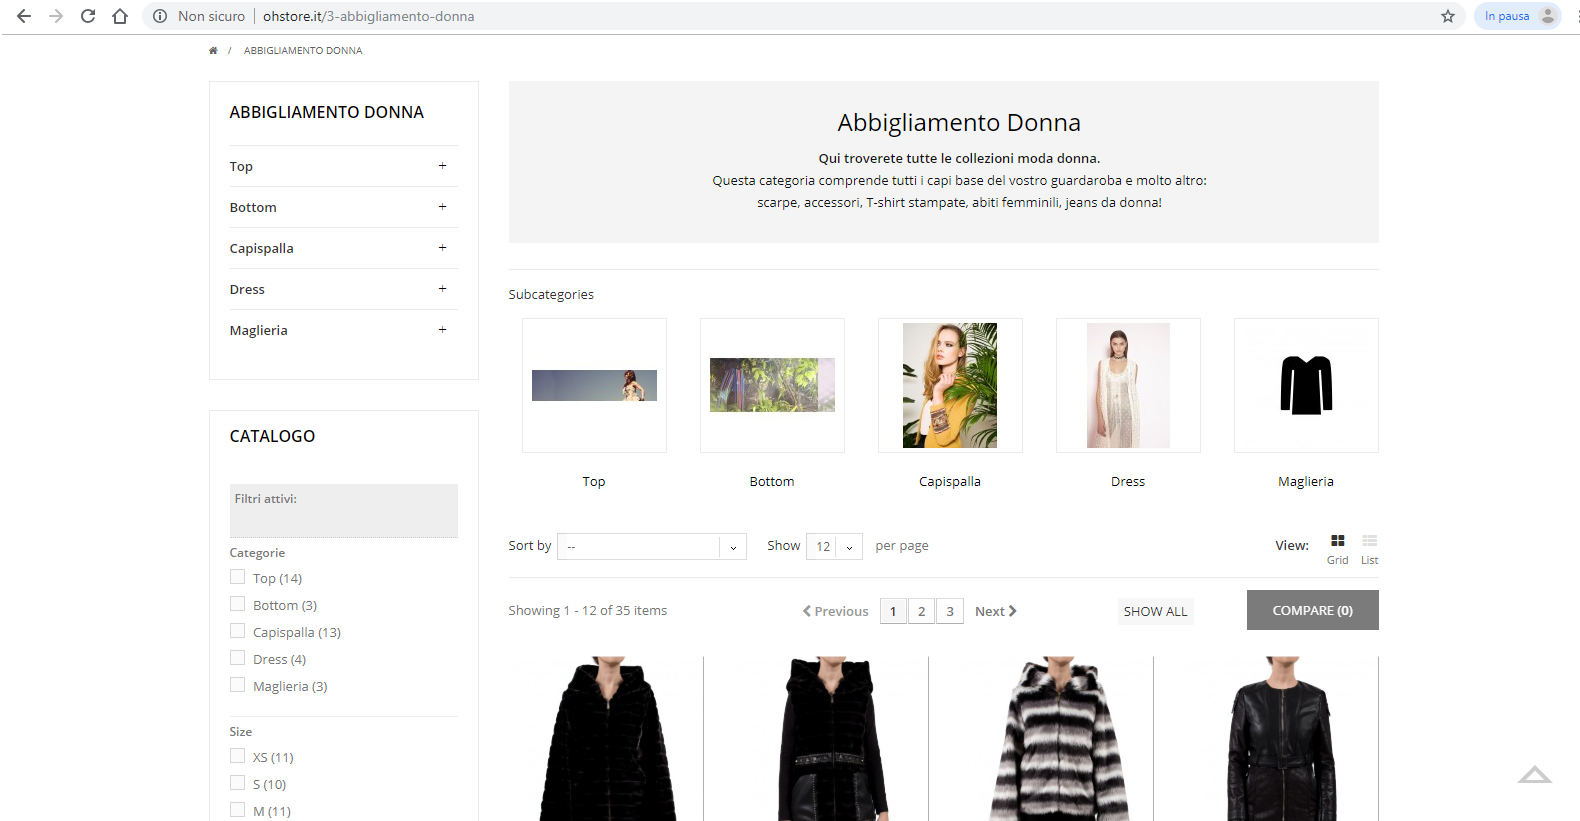
Task: Click the browser forward arrow
Action: point(56,16)
